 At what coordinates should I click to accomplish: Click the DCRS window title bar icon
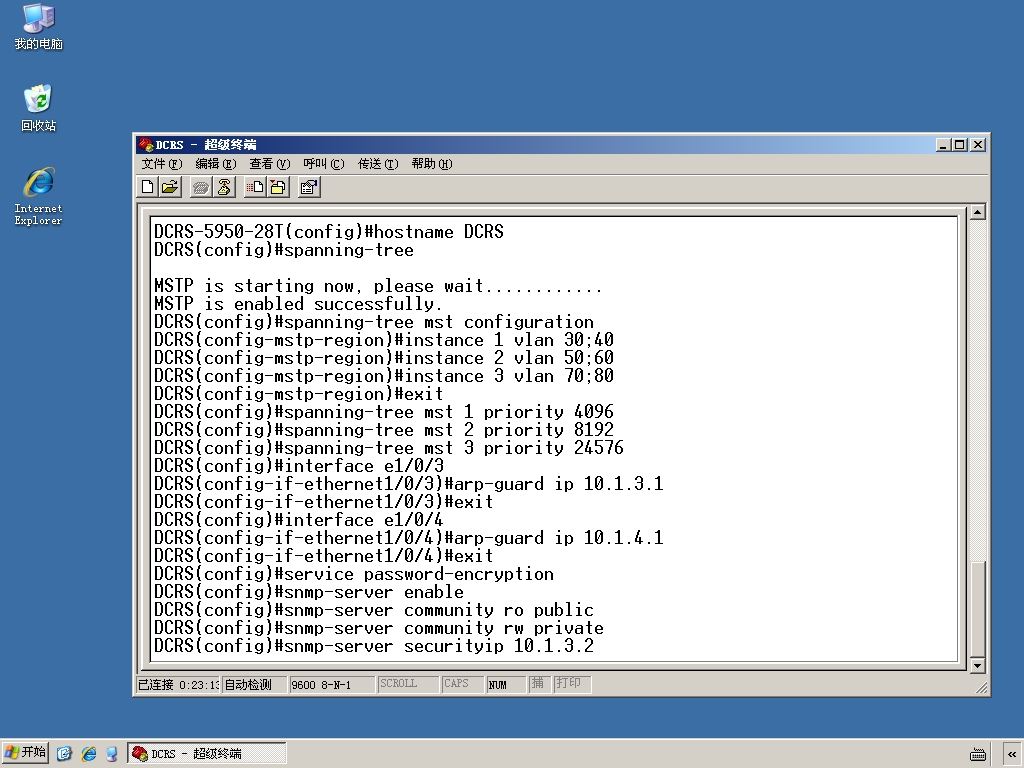click(x=146, y=144)
